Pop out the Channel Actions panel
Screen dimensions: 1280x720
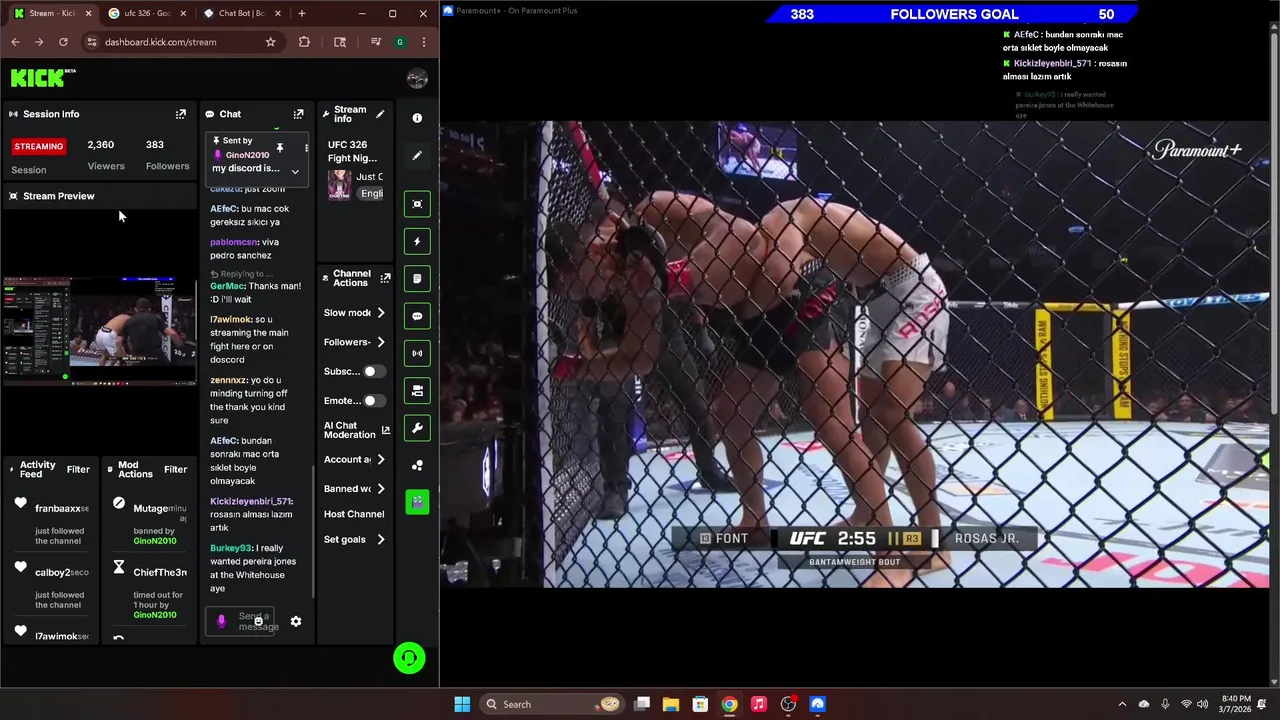[385, 278]
